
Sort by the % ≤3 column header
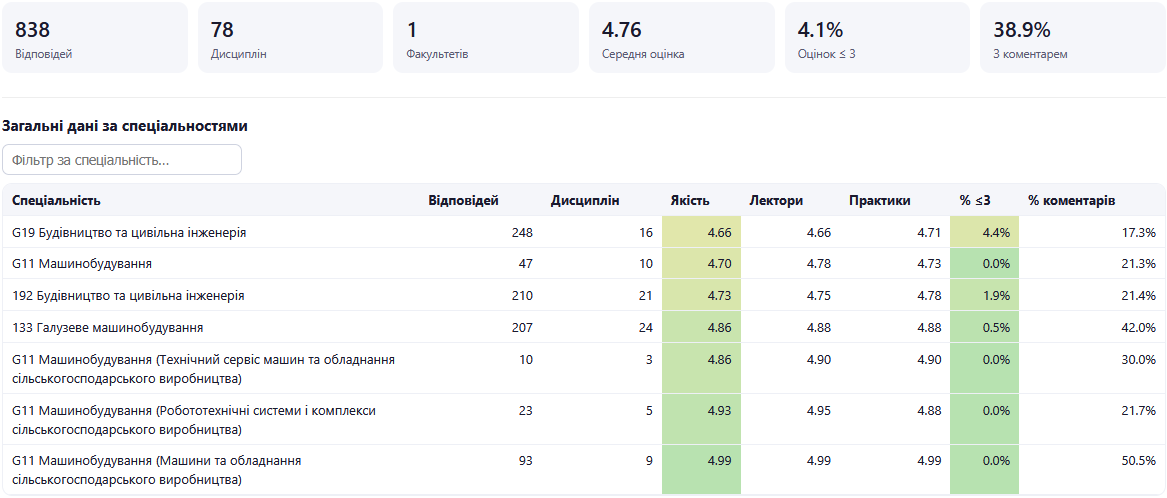point(974,200)
